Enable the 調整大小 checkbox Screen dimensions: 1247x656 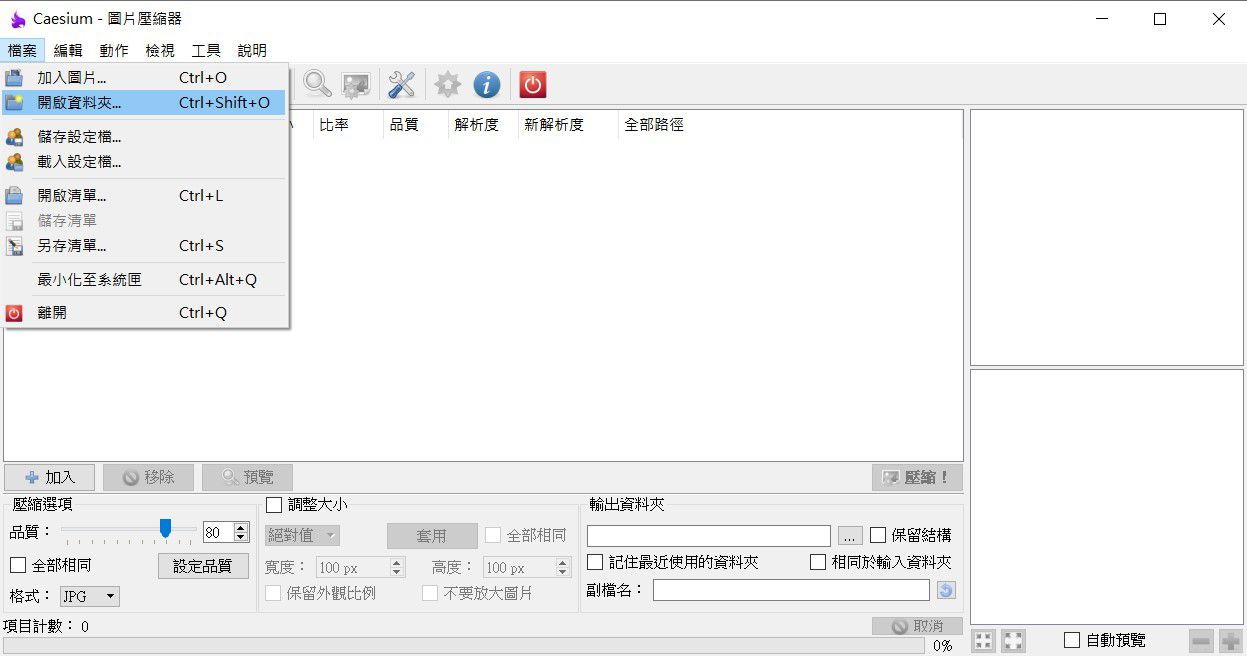coord(274,505)
